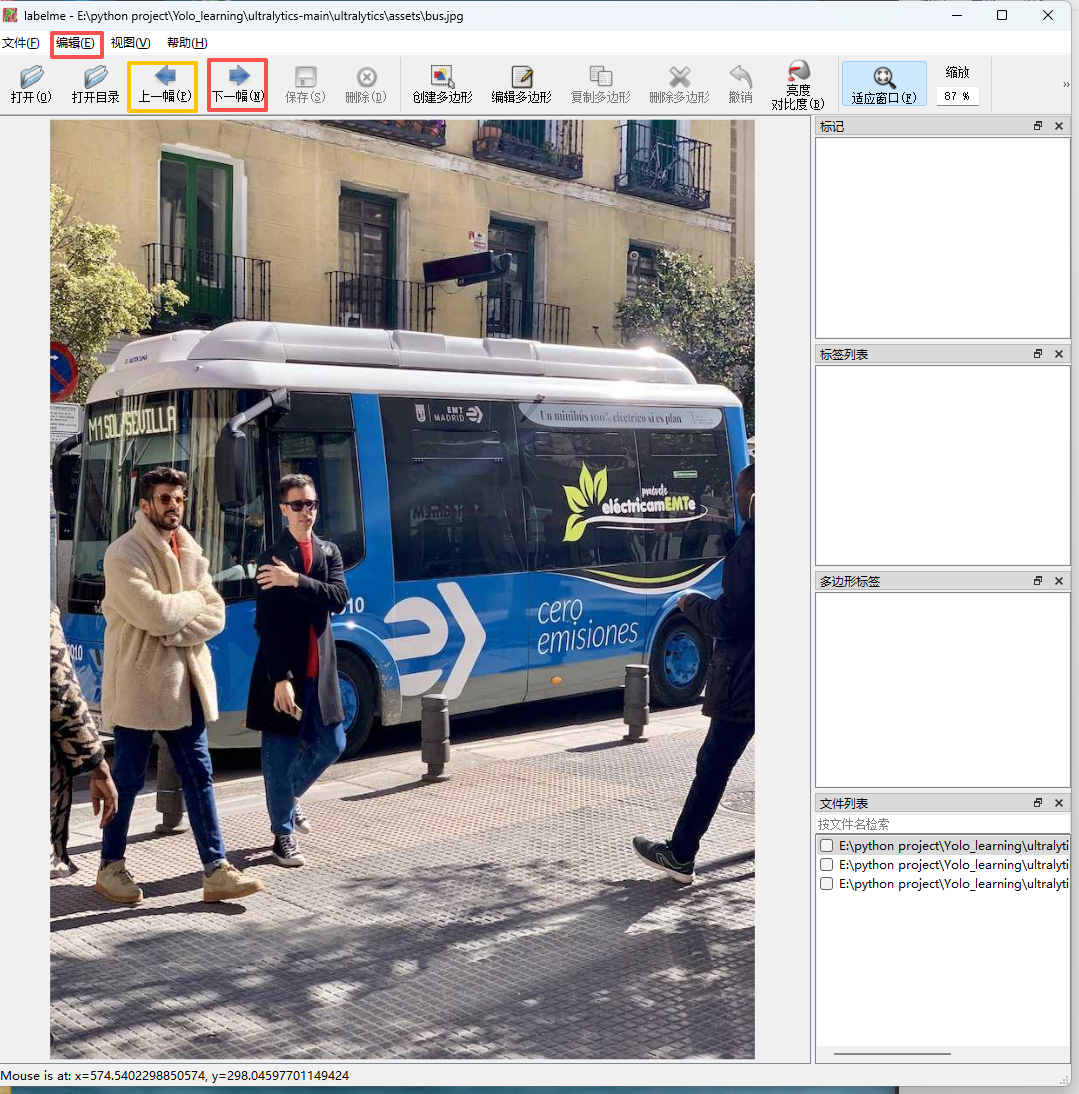This screenshot has width=1079, height=1094.
Task: Select the 创建多边形 create polygon tool
Action: pyautogui.click(x=442, y=84)
